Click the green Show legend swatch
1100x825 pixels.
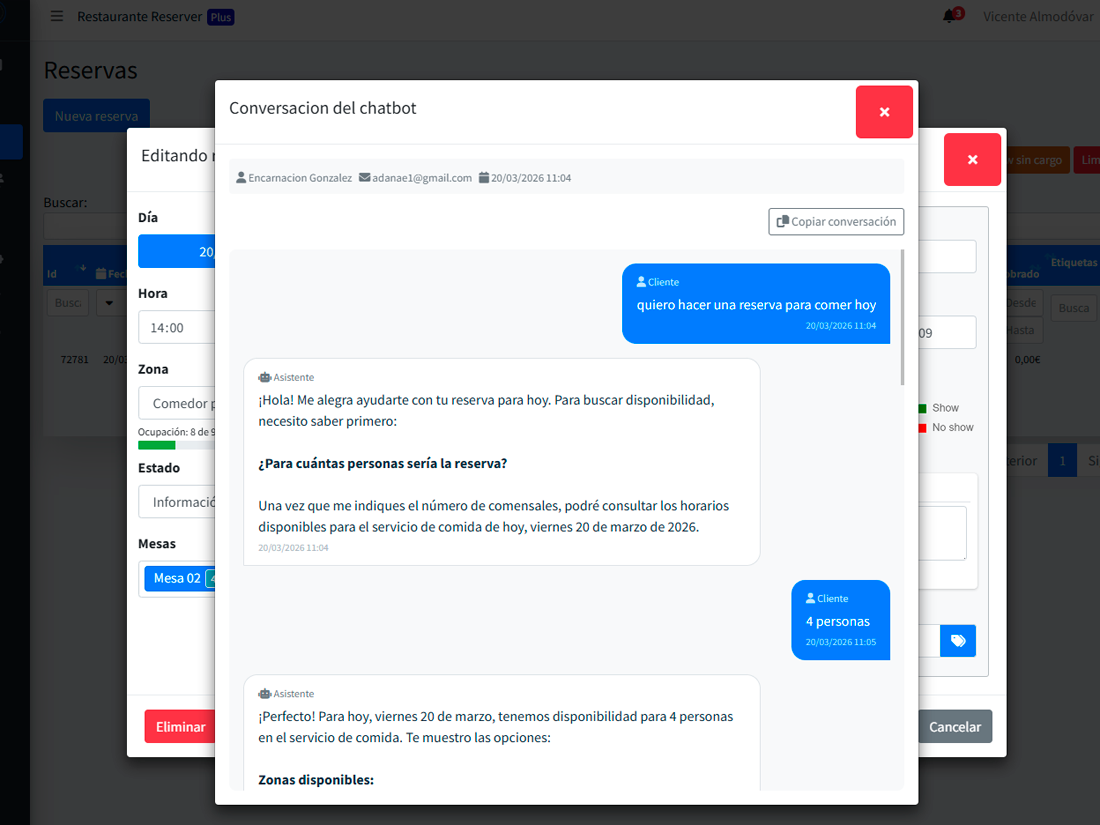coord(923,408)
